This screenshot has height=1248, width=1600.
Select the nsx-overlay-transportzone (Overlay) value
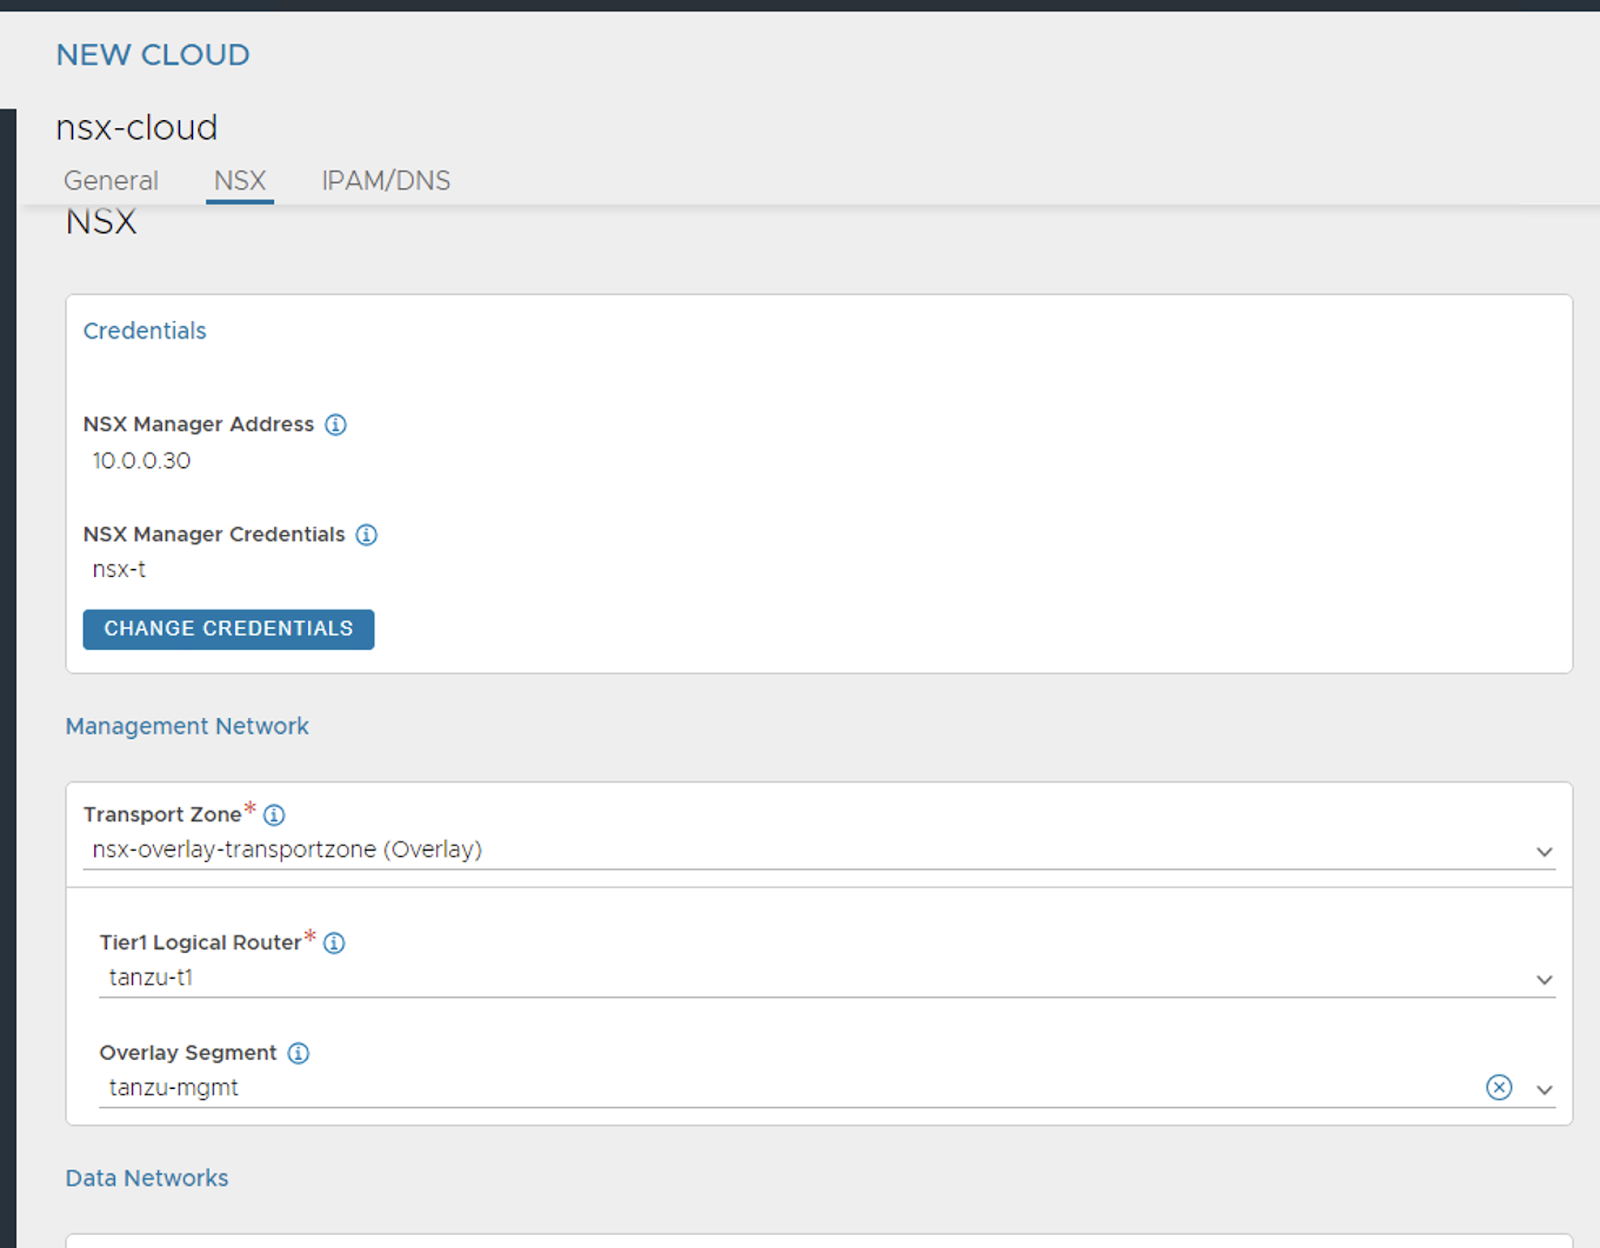coord(287,850)
